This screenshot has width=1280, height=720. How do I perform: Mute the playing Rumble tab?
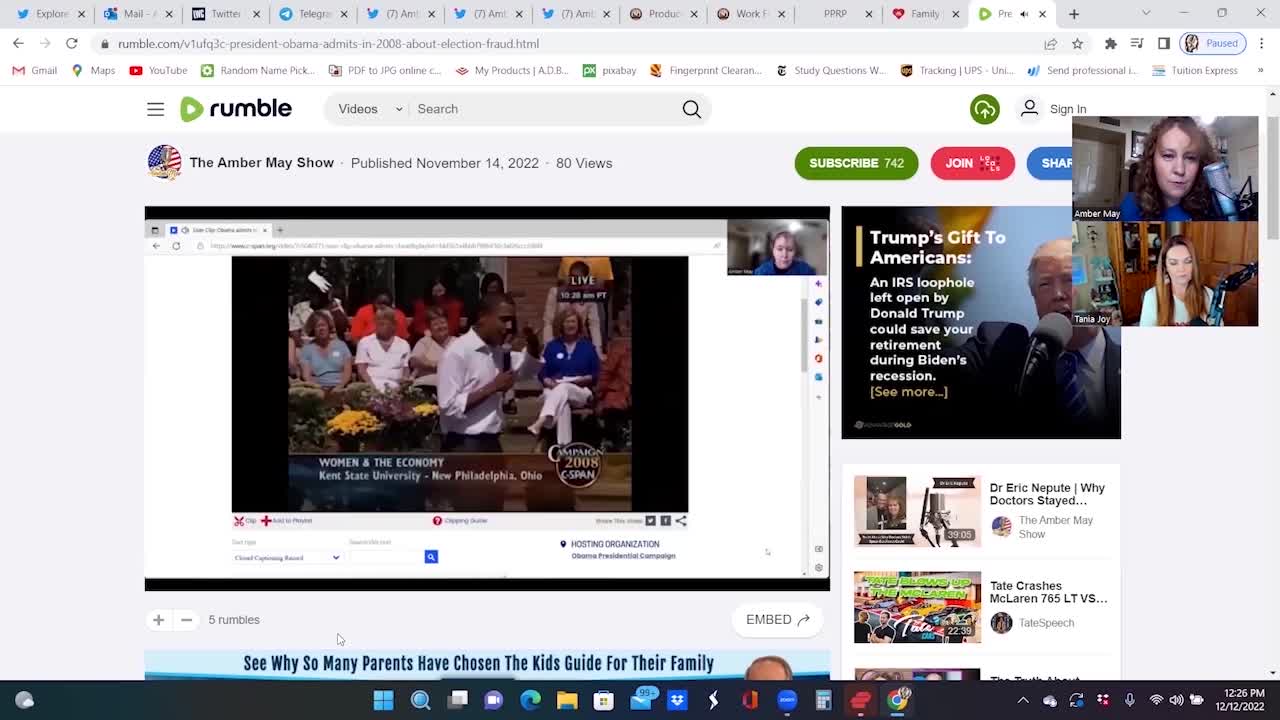pyautogui.click(x=1023, y=14)
